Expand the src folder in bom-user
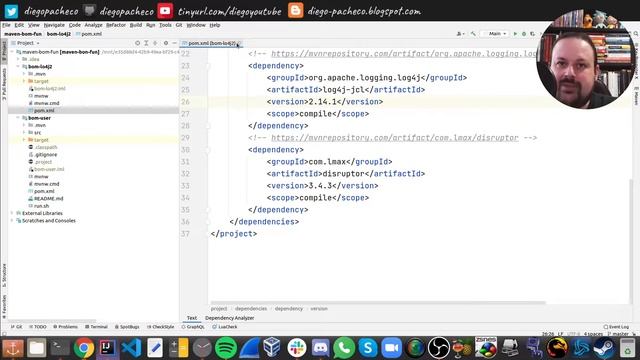640x360 pixels. pyautogui.click(x=24, y=133)
